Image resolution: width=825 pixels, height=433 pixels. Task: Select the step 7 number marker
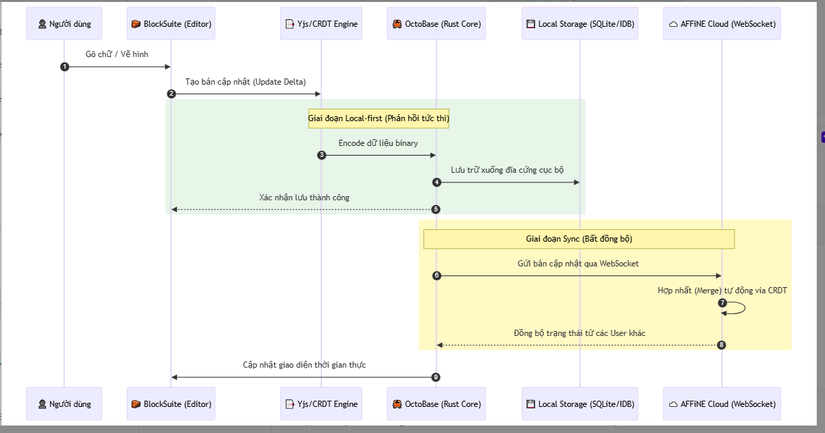(x=722, y=302)
